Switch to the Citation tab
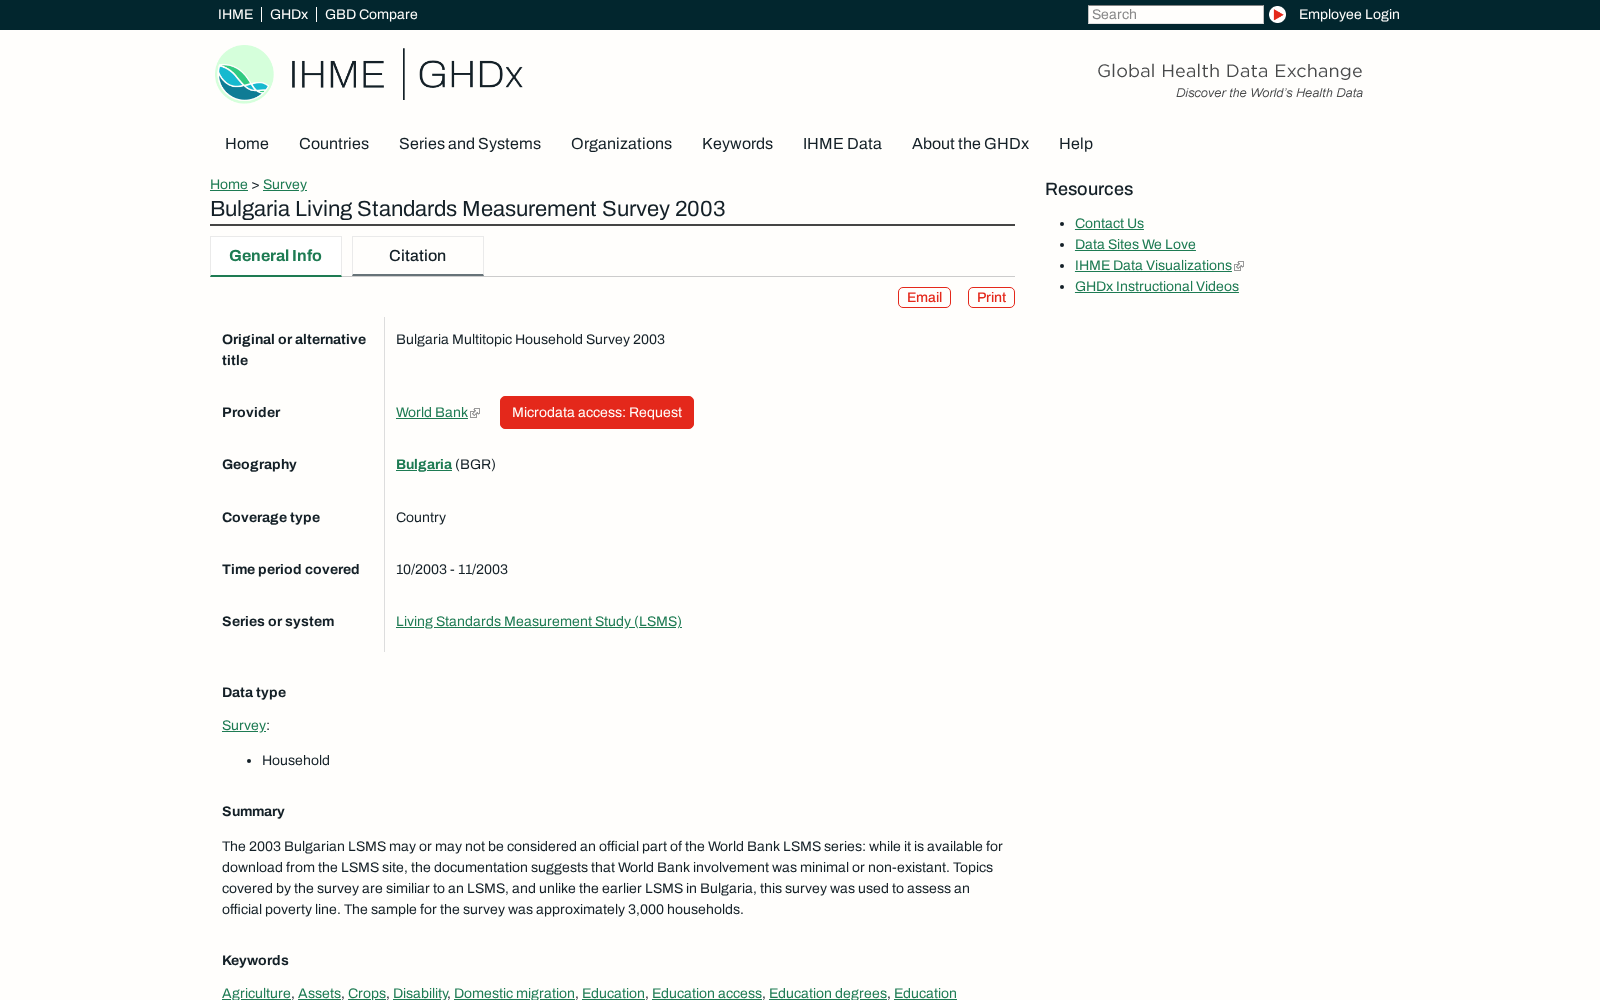 click(417, 256)
